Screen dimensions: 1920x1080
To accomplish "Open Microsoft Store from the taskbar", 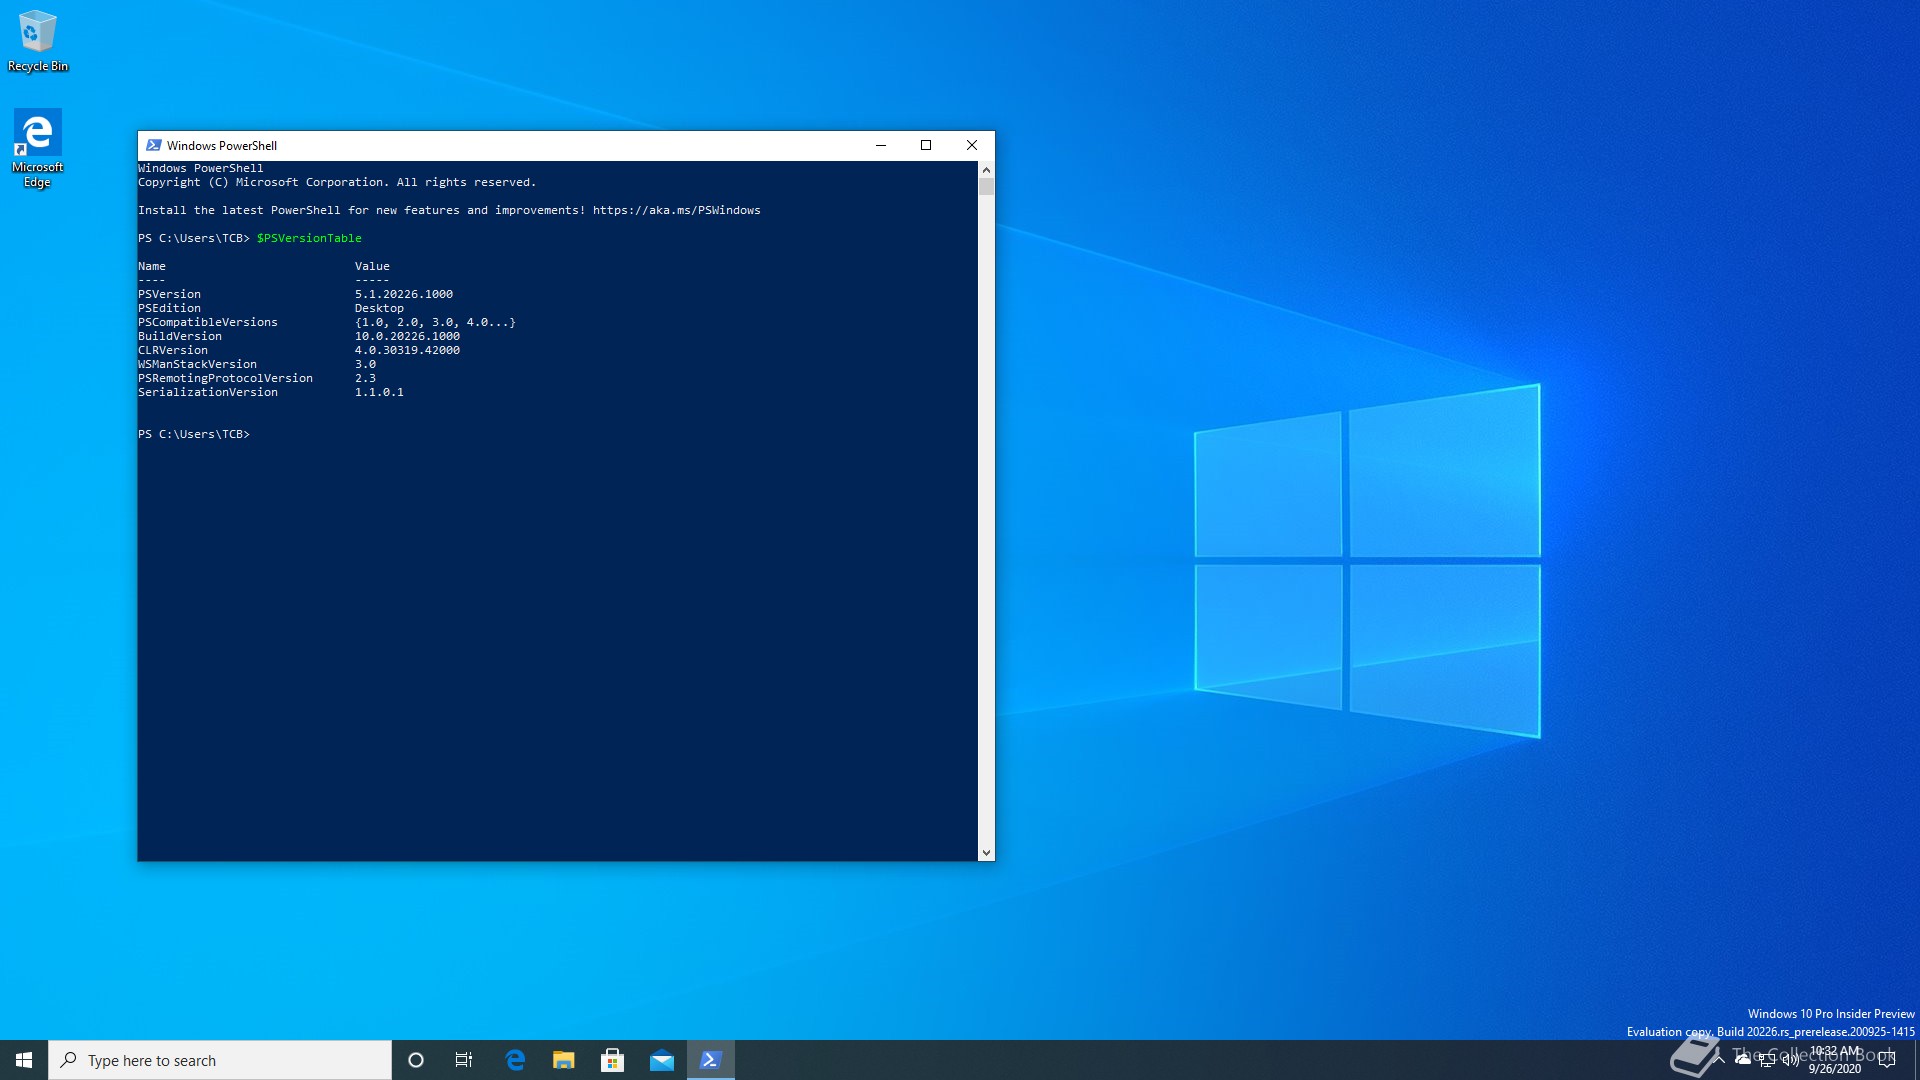I will tap(613, 1060).
